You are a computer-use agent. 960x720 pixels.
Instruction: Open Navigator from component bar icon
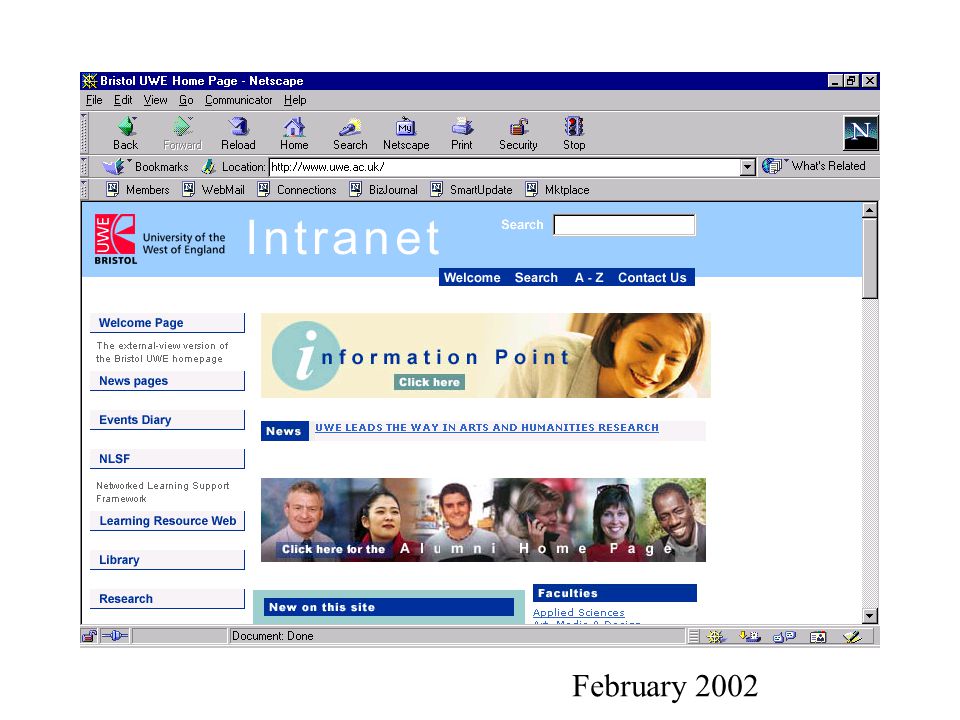[x=716, y=637]
